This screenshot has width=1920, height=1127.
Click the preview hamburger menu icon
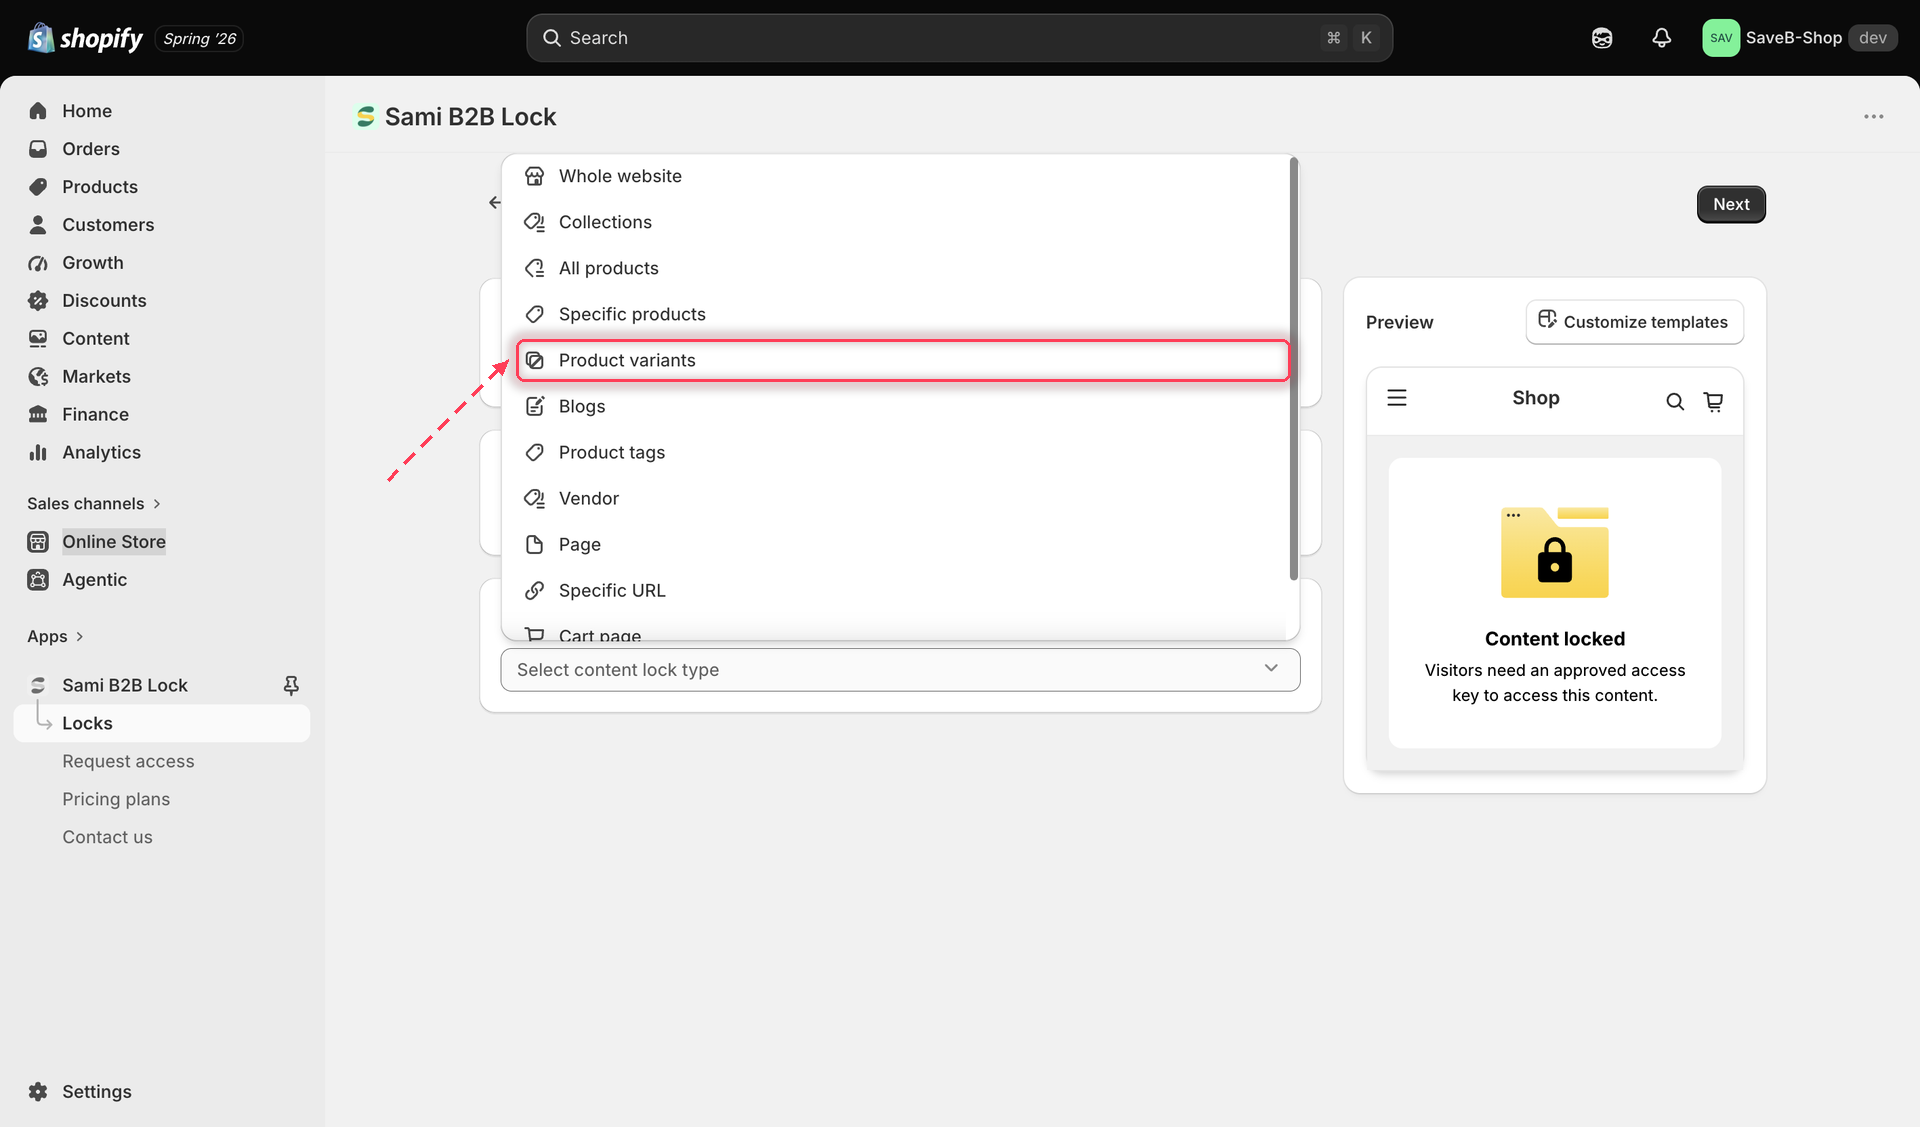(1397, 398)
